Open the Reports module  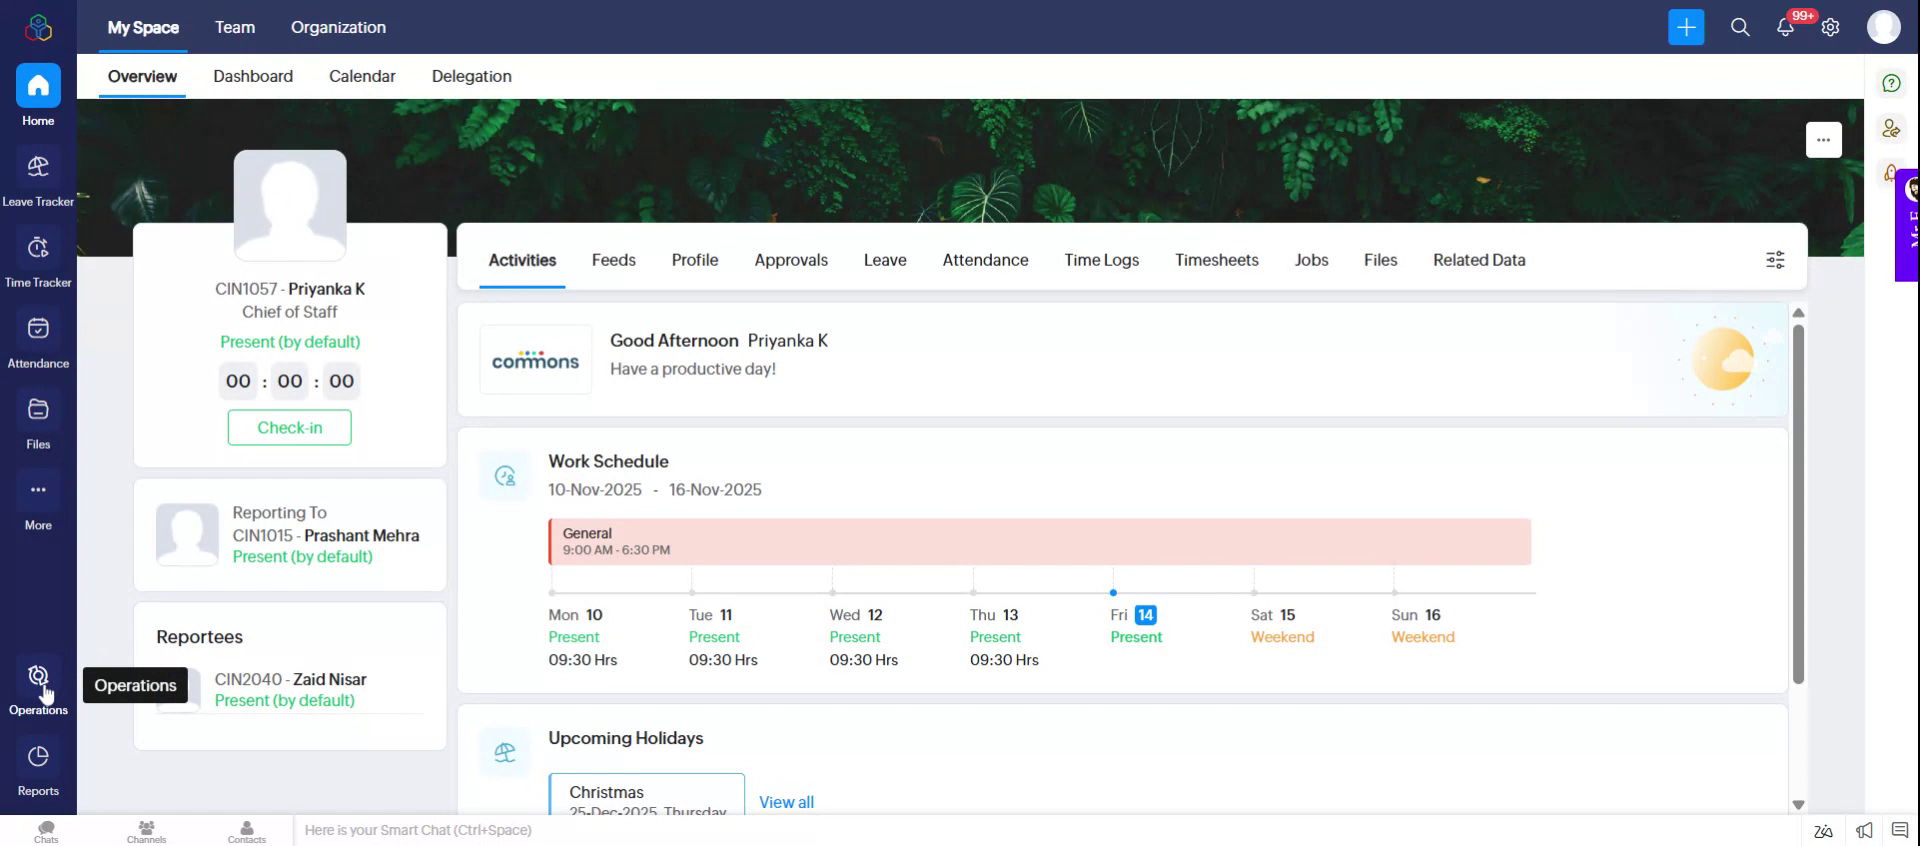[38, 768]
